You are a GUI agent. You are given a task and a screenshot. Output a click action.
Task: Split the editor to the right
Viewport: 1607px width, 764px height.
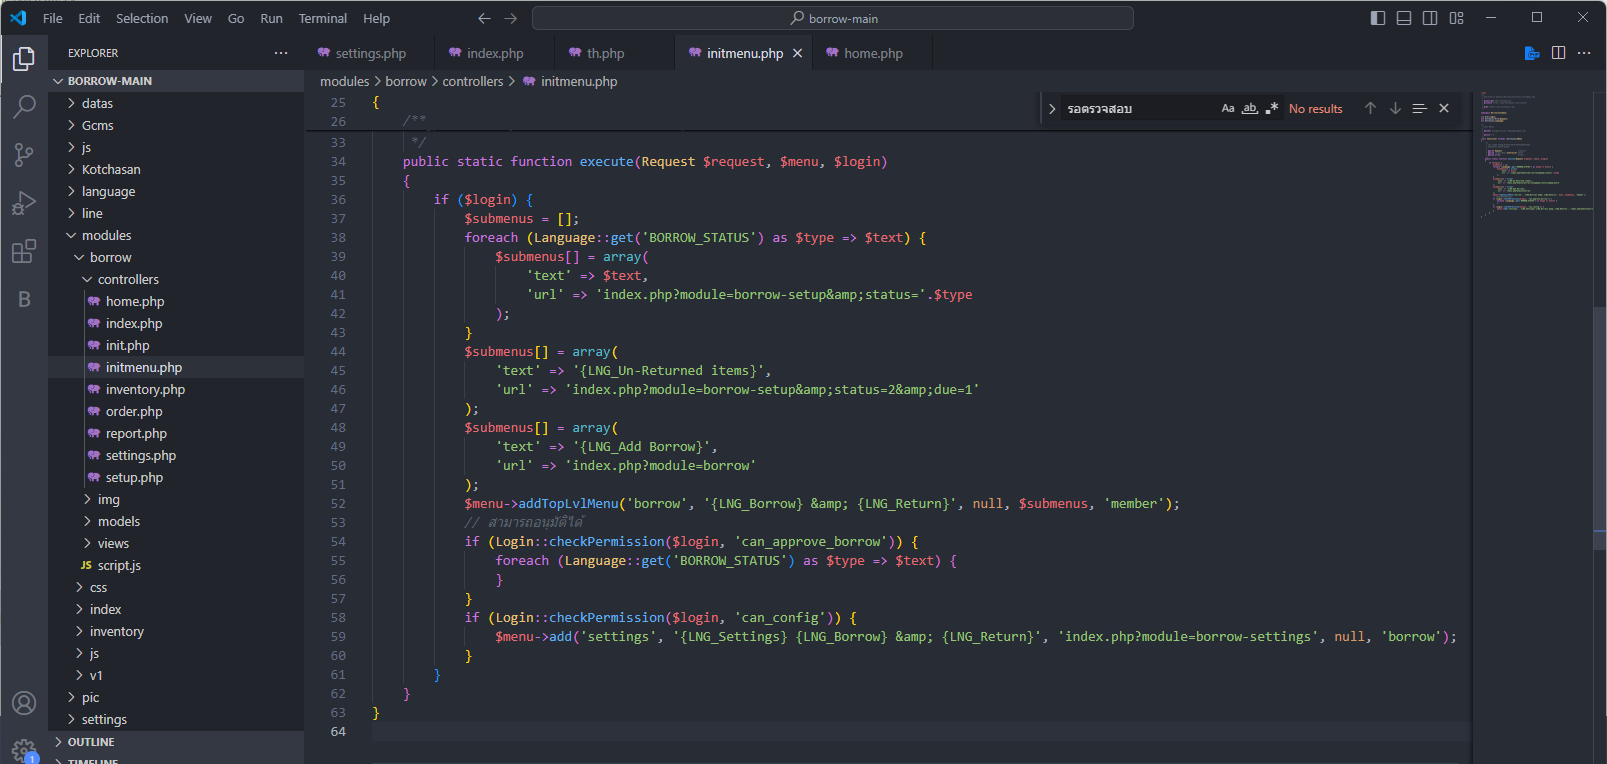tap(1558, 53)
